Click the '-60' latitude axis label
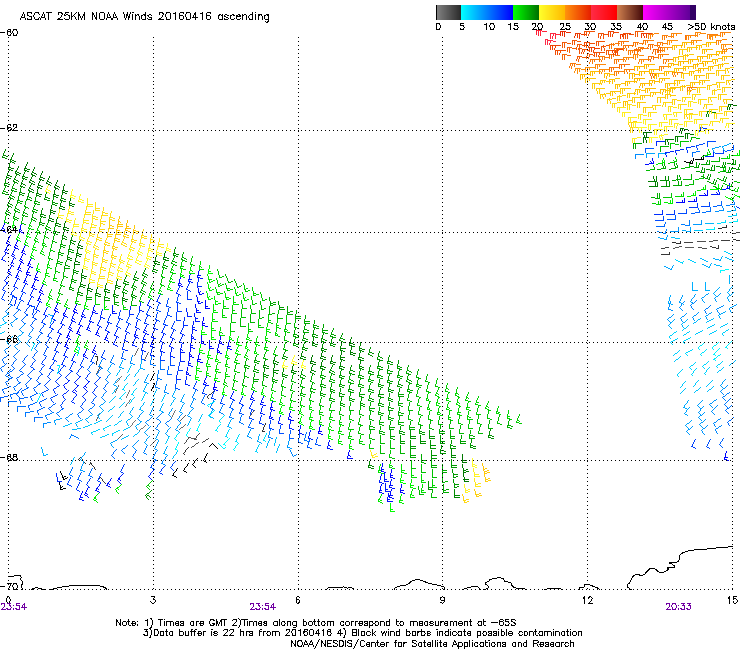Viewport: 740px width, 650px height. pos(9,33)
